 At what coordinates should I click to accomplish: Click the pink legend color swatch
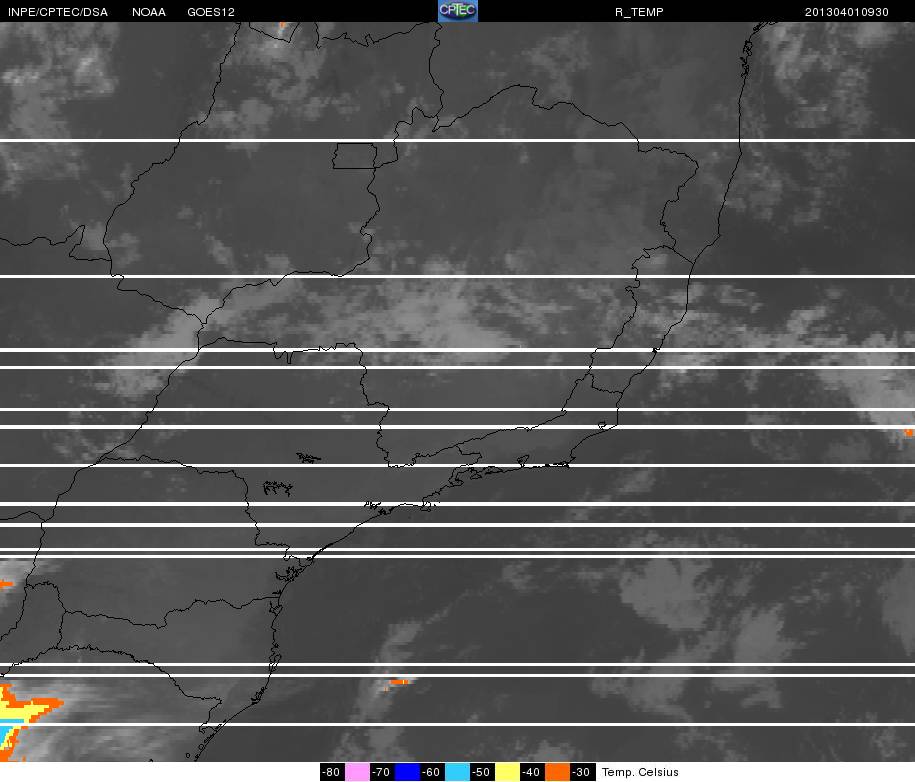(x=358, y=772)
